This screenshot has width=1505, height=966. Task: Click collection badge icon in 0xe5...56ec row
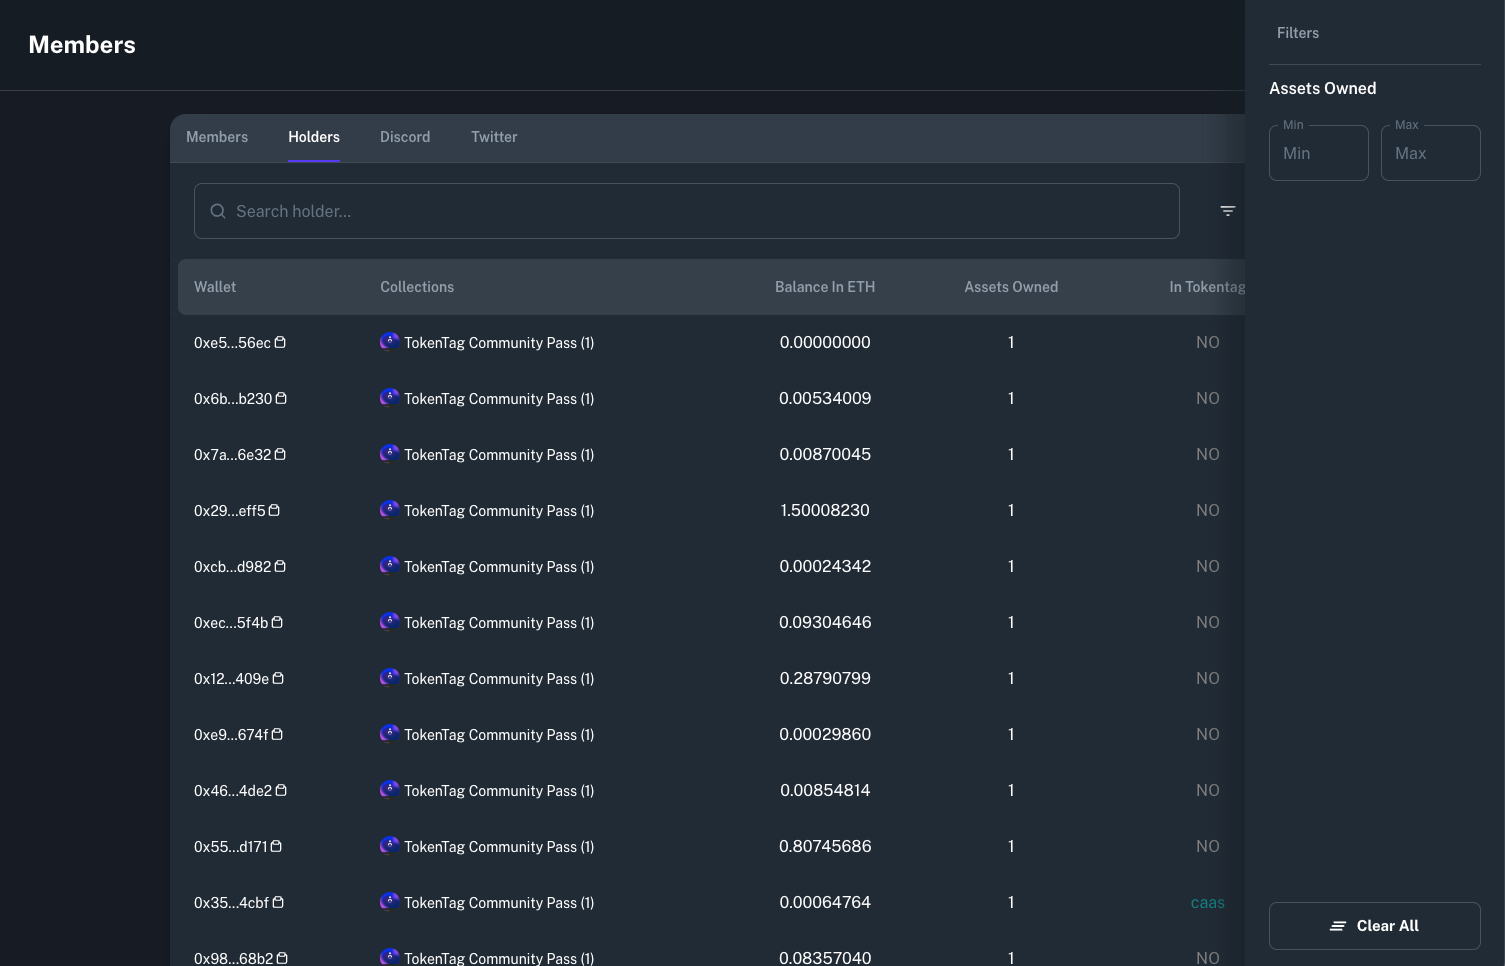coord(389,342)
